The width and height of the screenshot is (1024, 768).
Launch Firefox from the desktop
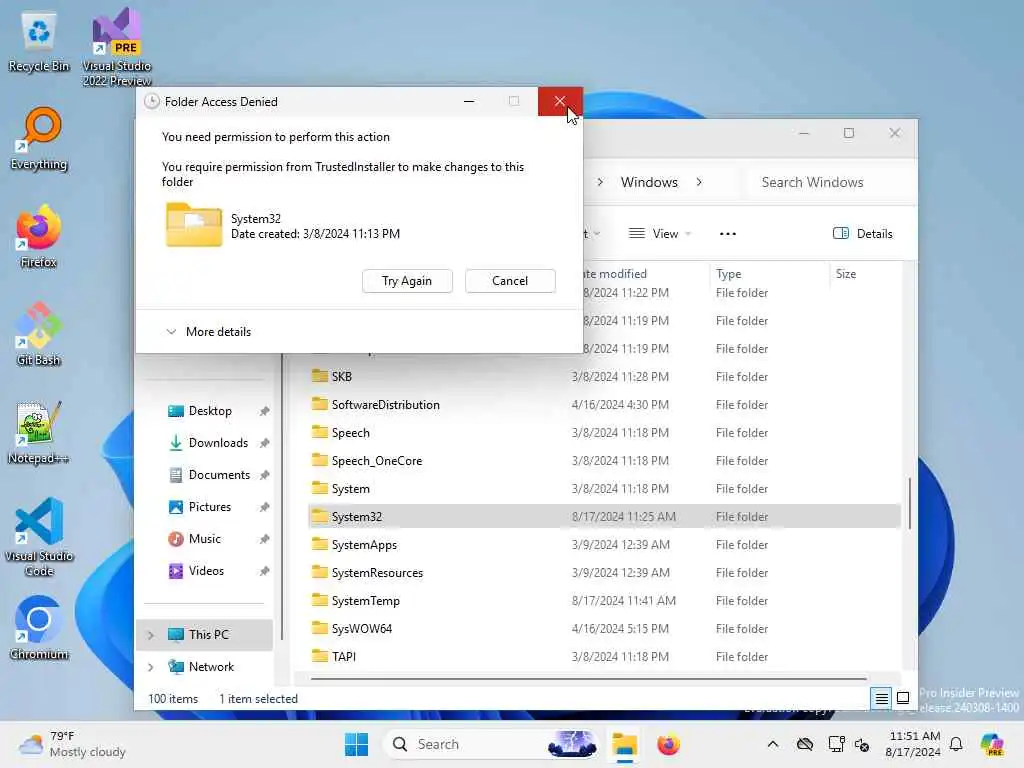tap(39, 237)
